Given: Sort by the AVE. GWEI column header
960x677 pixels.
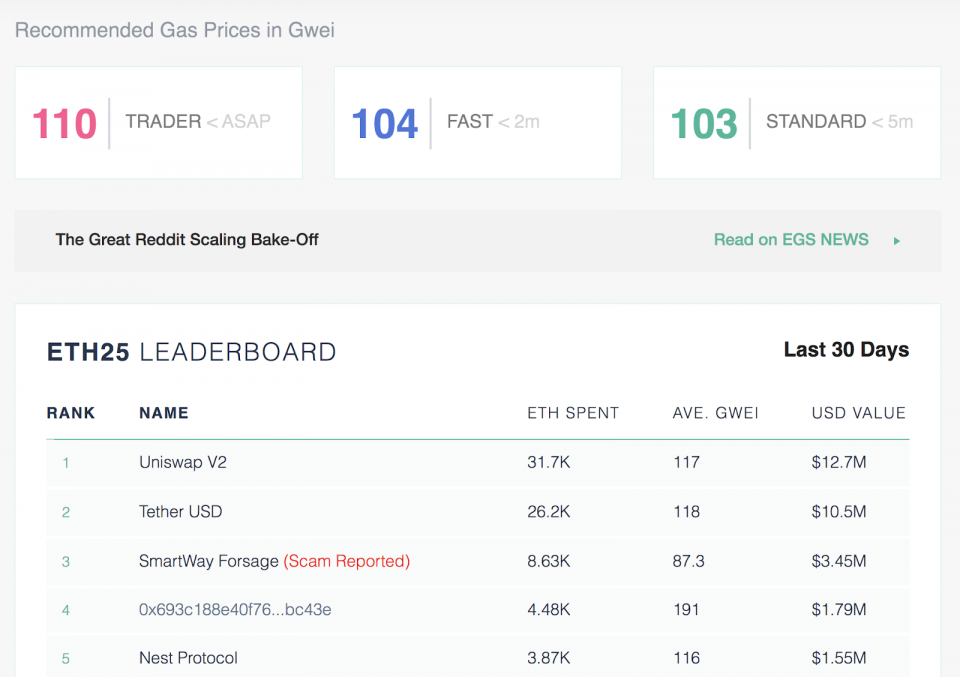Looking at the screenshot, I should pyautogui.click(x=716, y=413).
